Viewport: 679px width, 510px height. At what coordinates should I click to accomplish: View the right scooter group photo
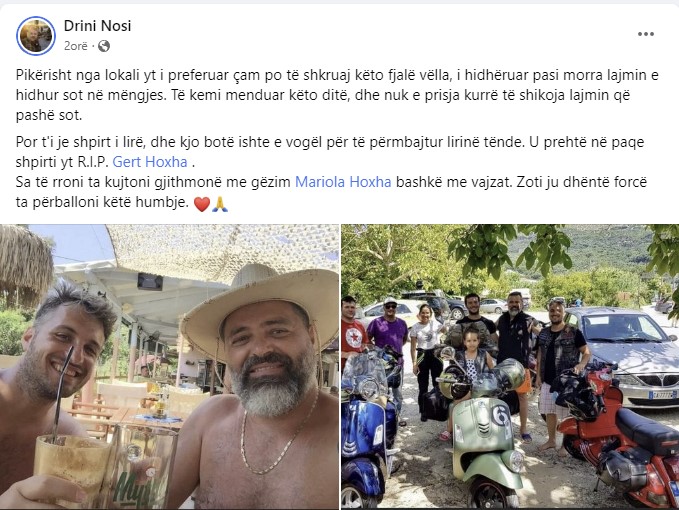[x=510, y=367]
